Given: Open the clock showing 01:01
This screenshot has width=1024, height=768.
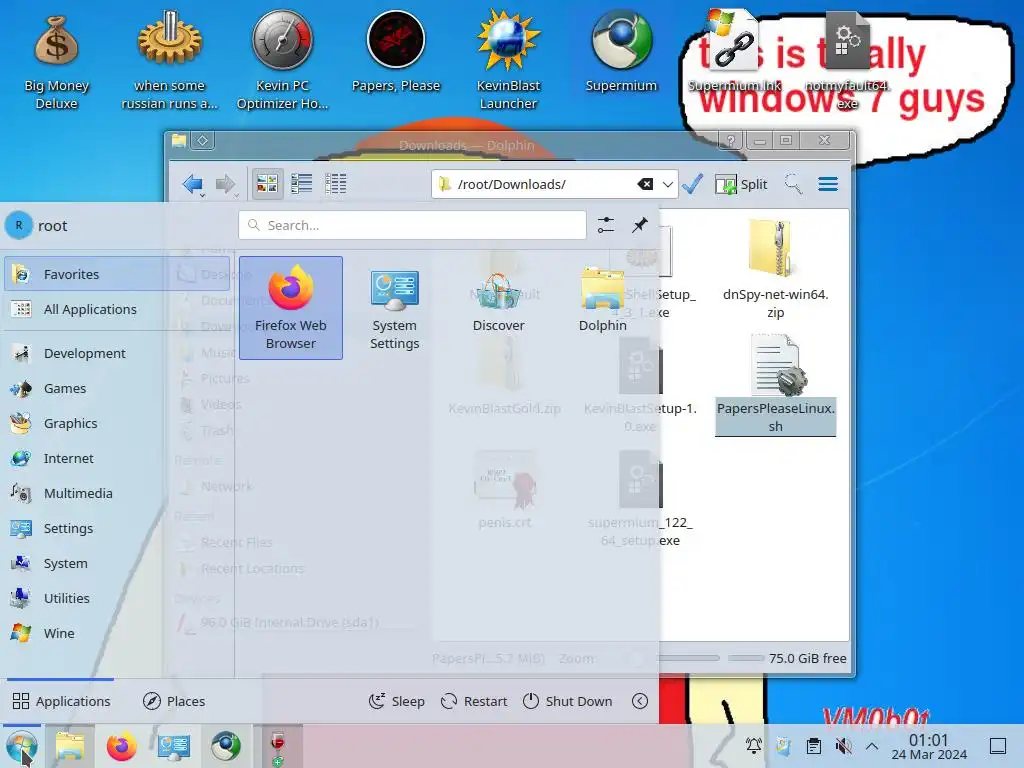Looking at the screenshot, I should click(x=929, y=746).
